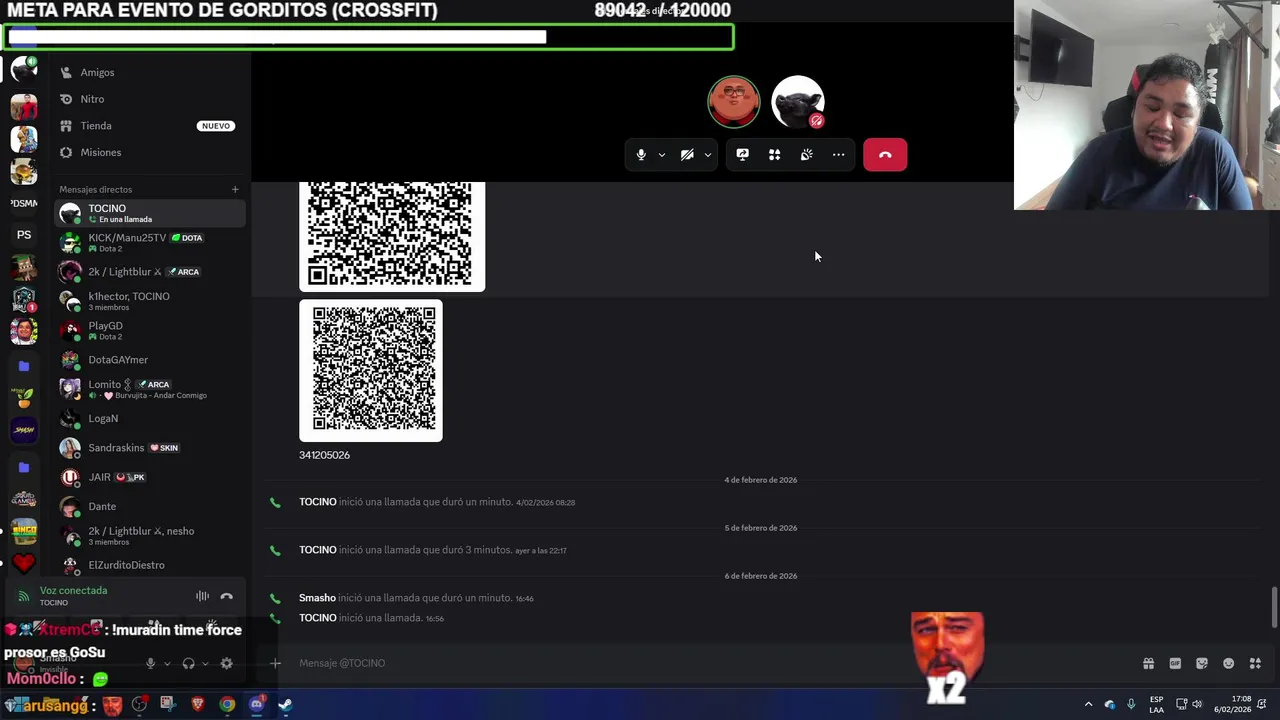Open LogaN conversation
Viewport: 1280px width, 720px height.
[150, 418]
